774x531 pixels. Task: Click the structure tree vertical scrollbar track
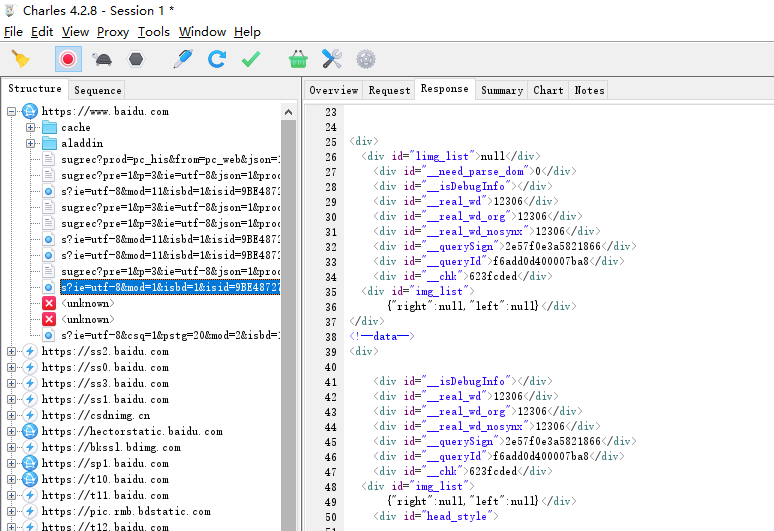288,326
